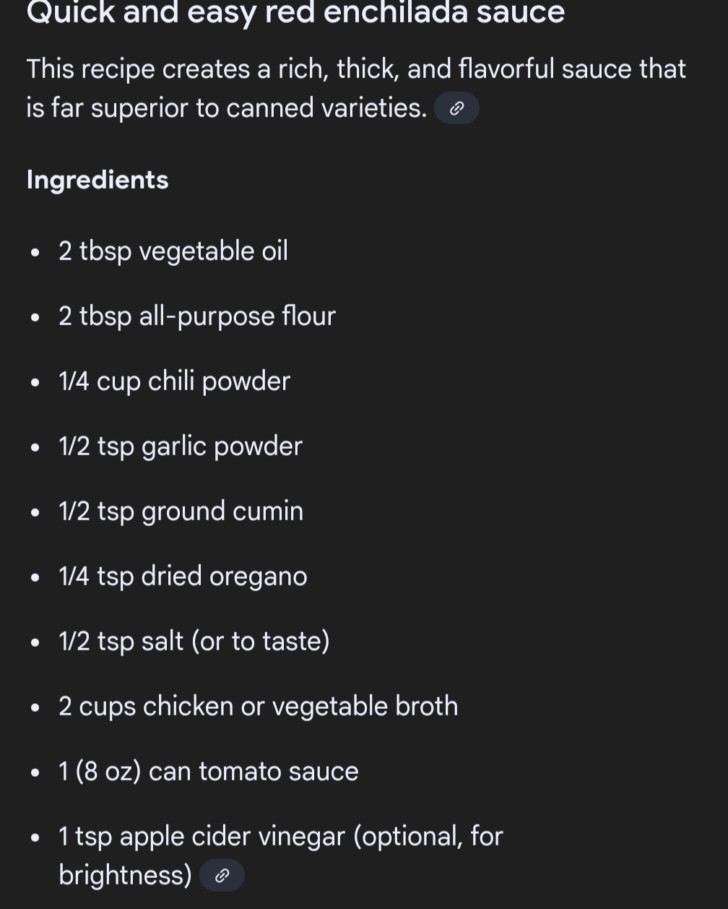The height and width of the screenshot is (909, 728).
Task: Tap the "2 cups chicken or vegetable broth" item
Action: (x=258, y=706)
